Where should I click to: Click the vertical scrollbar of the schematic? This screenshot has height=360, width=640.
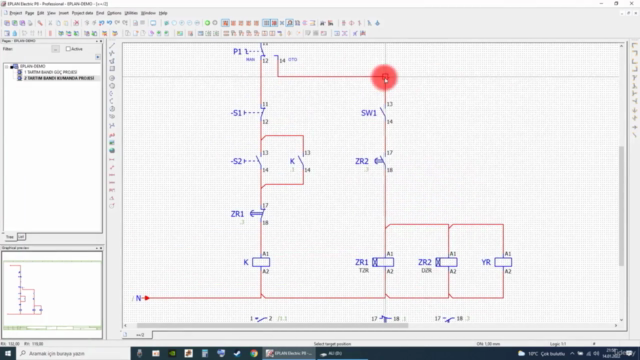(x=622, y=206)
